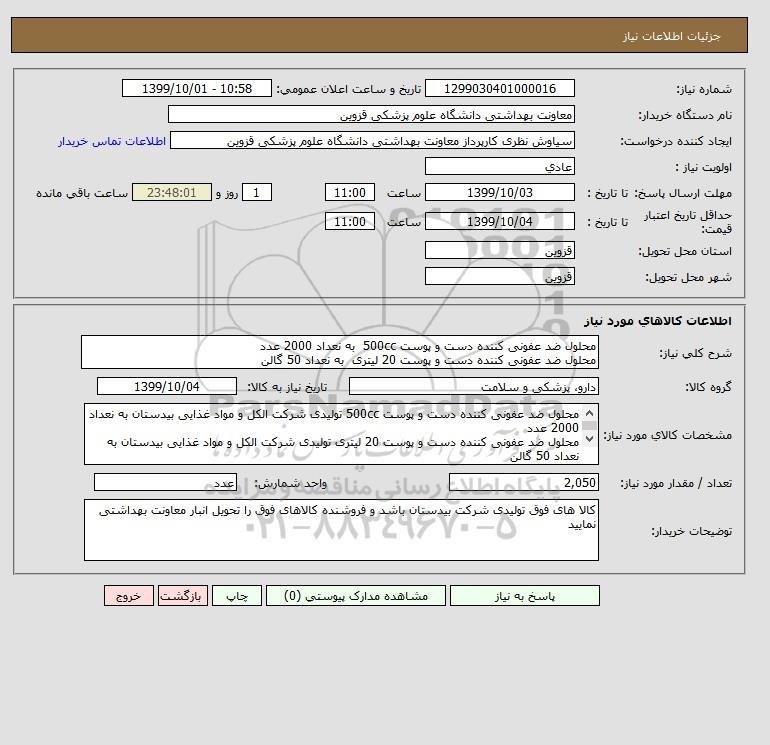Click the گروه کالا label

click(x=709, y=387)
